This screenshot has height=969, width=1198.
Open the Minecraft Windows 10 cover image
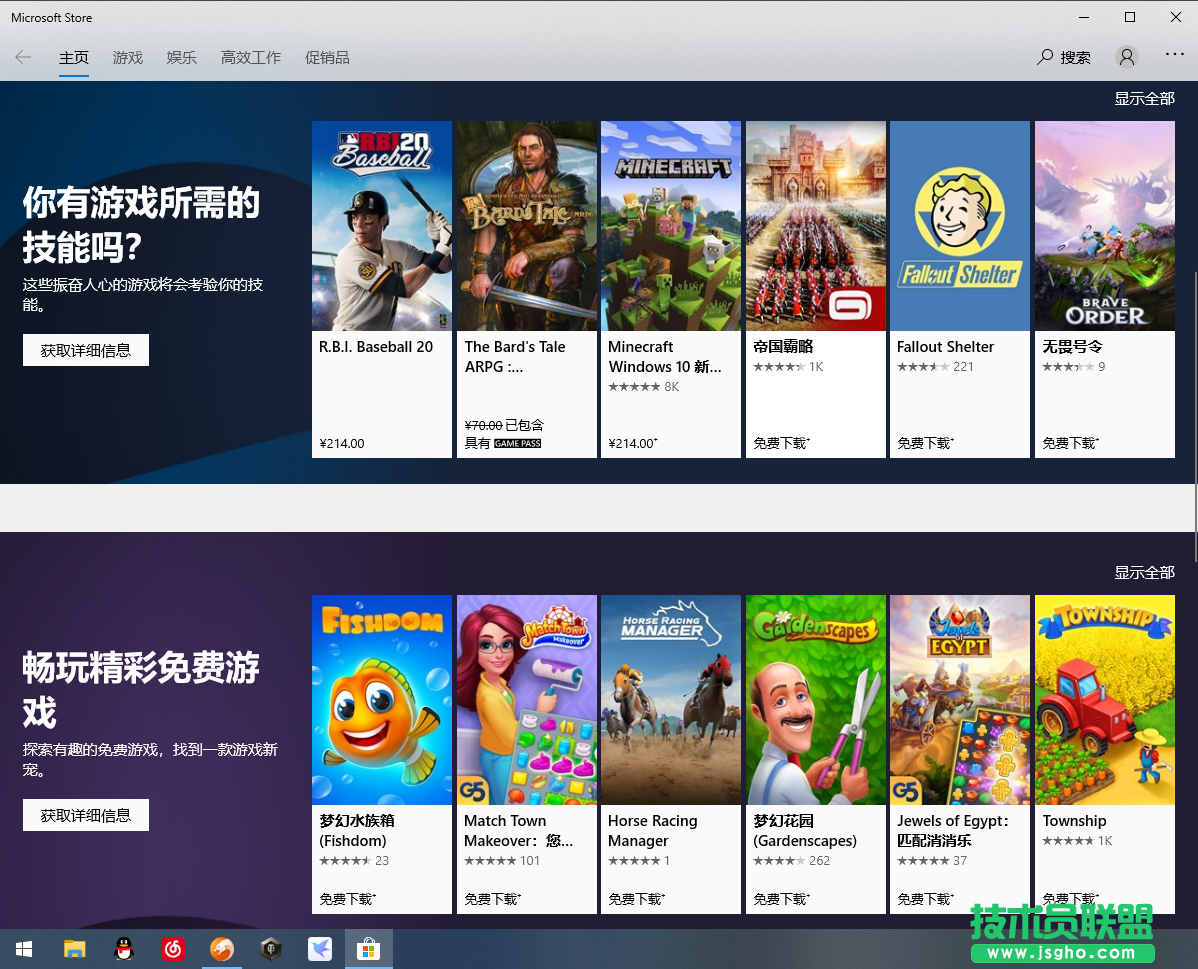coord(671,225)
